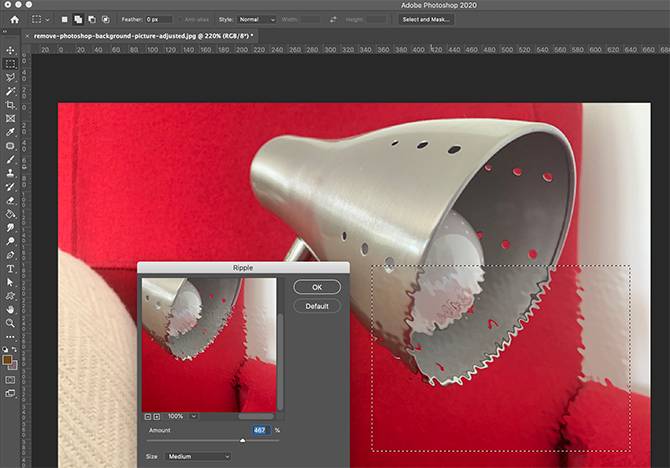Select the Type tool
The image size is (670, 468).
11,269
